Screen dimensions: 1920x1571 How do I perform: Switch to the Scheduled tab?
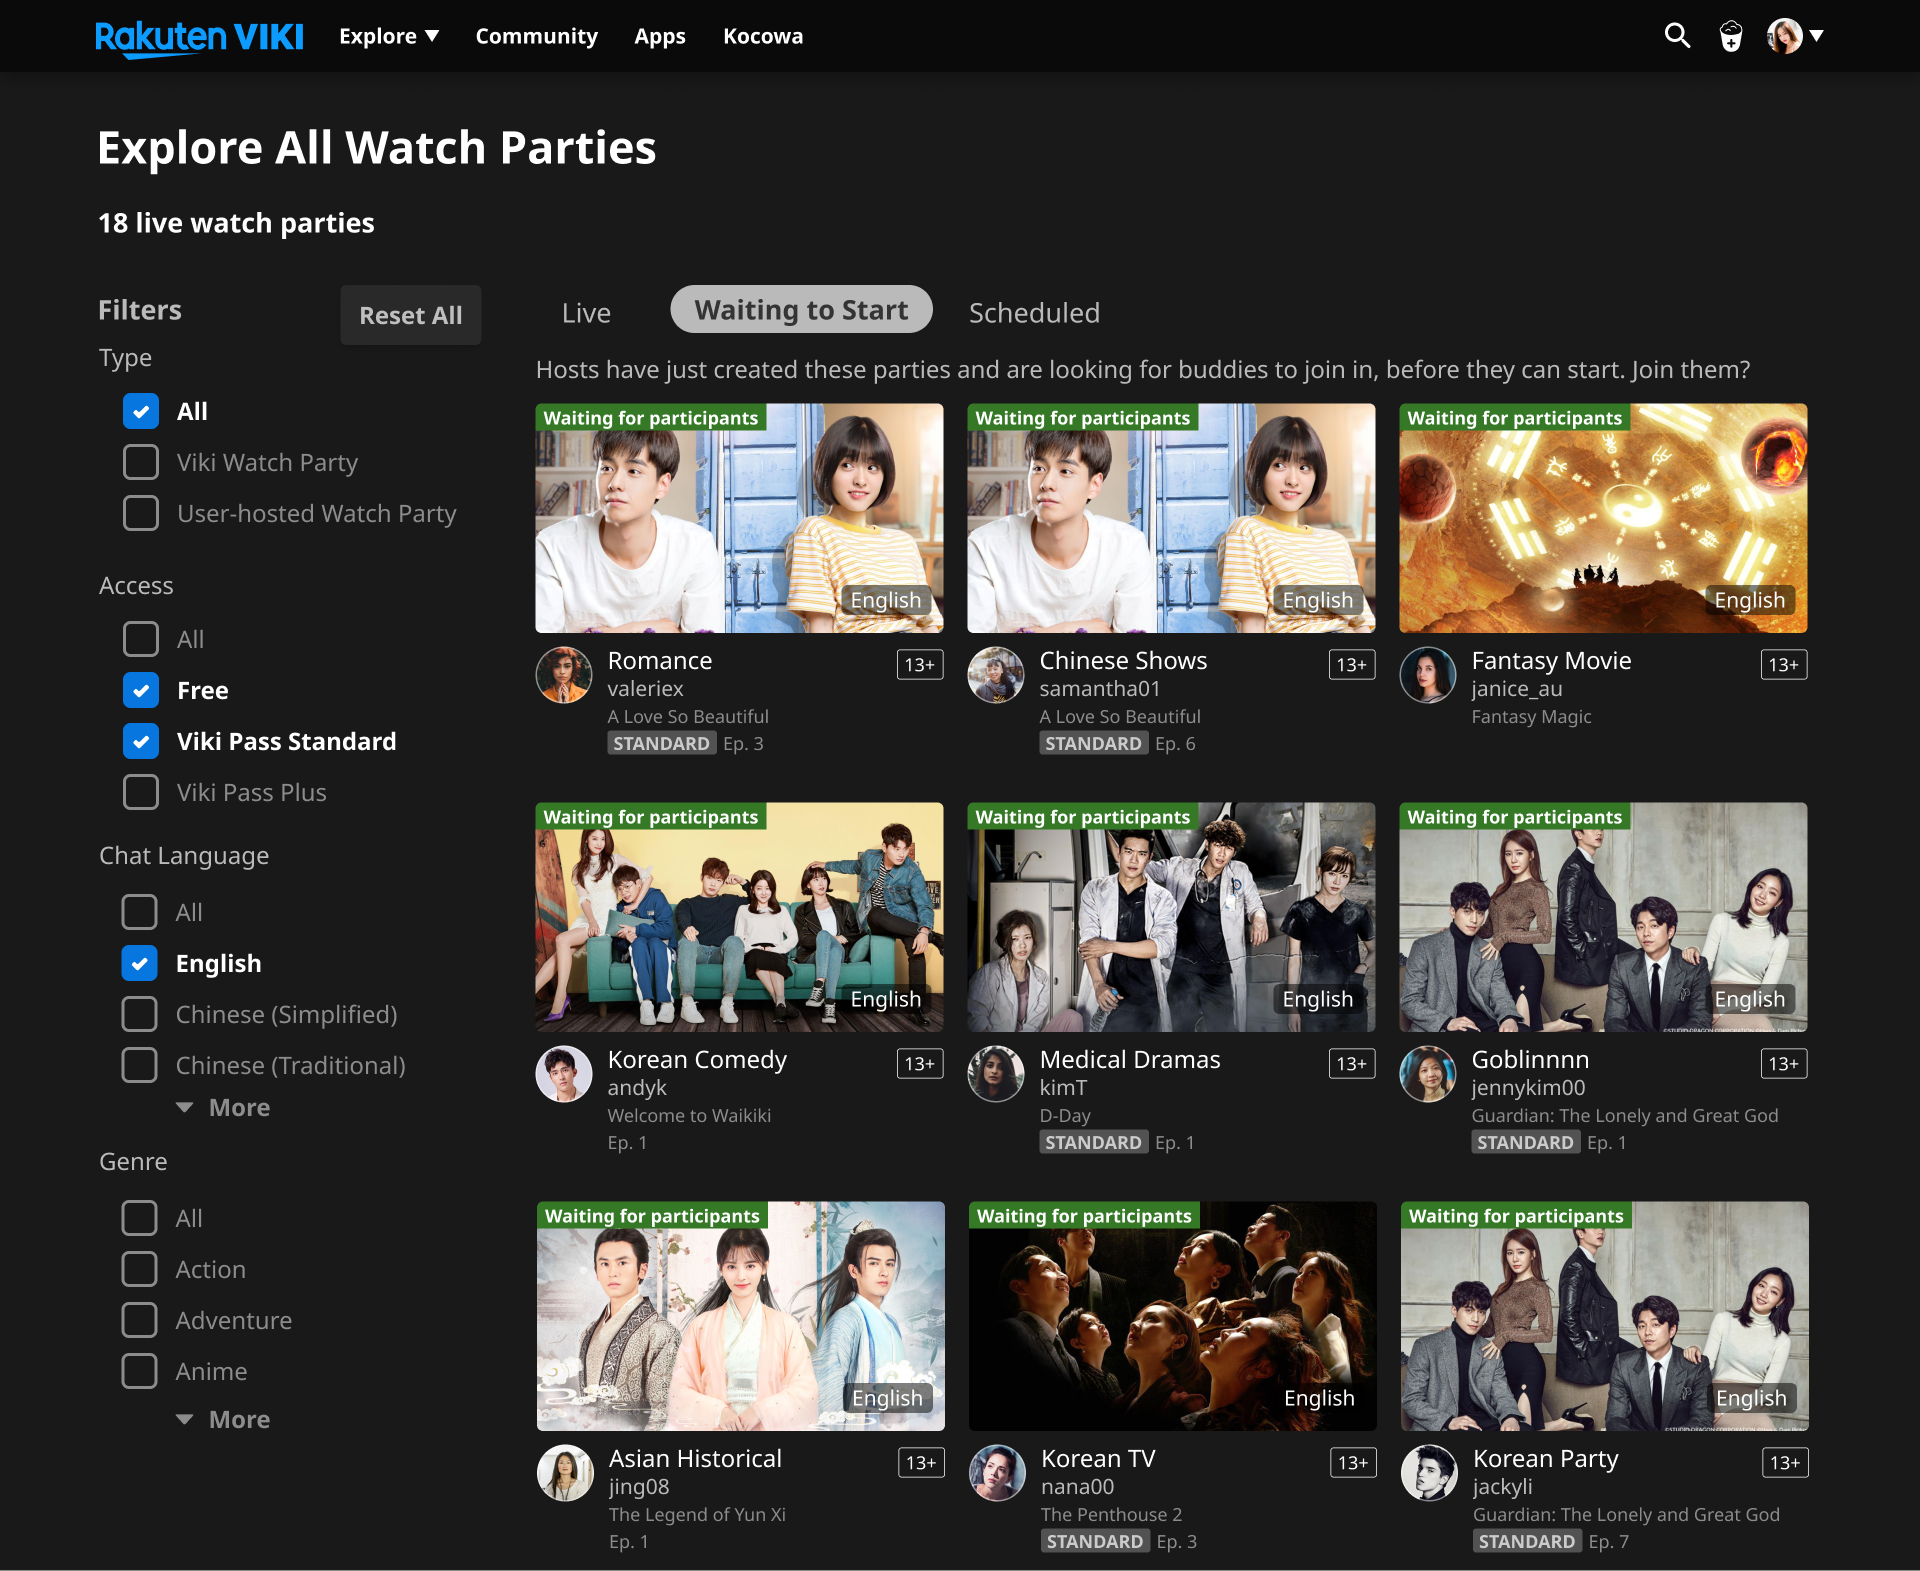(1034, 313)
